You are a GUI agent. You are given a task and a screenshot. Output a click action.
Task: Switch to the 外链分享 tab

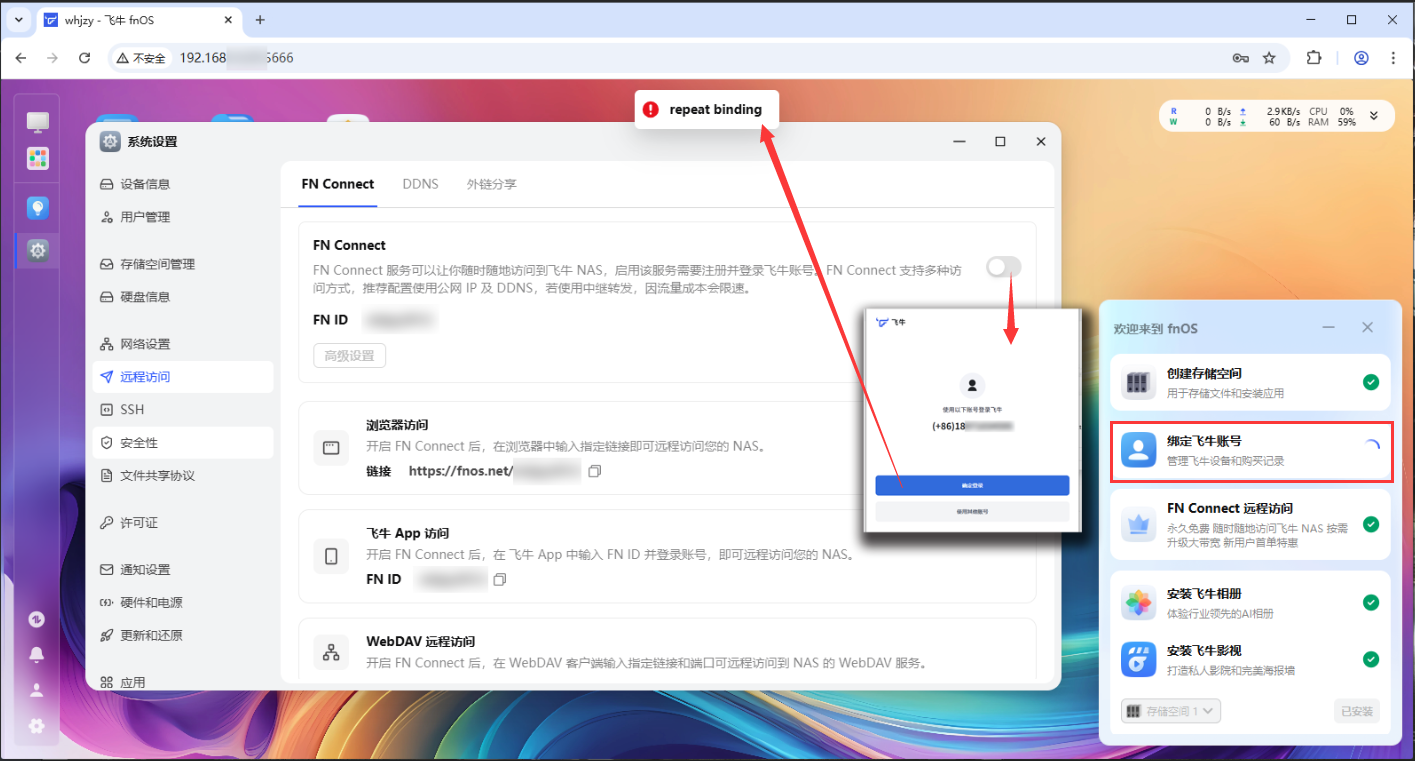[491, 184]
